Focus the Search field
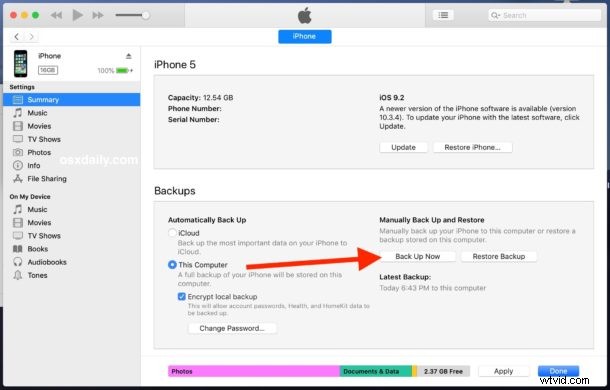 (x=545, y=15)
